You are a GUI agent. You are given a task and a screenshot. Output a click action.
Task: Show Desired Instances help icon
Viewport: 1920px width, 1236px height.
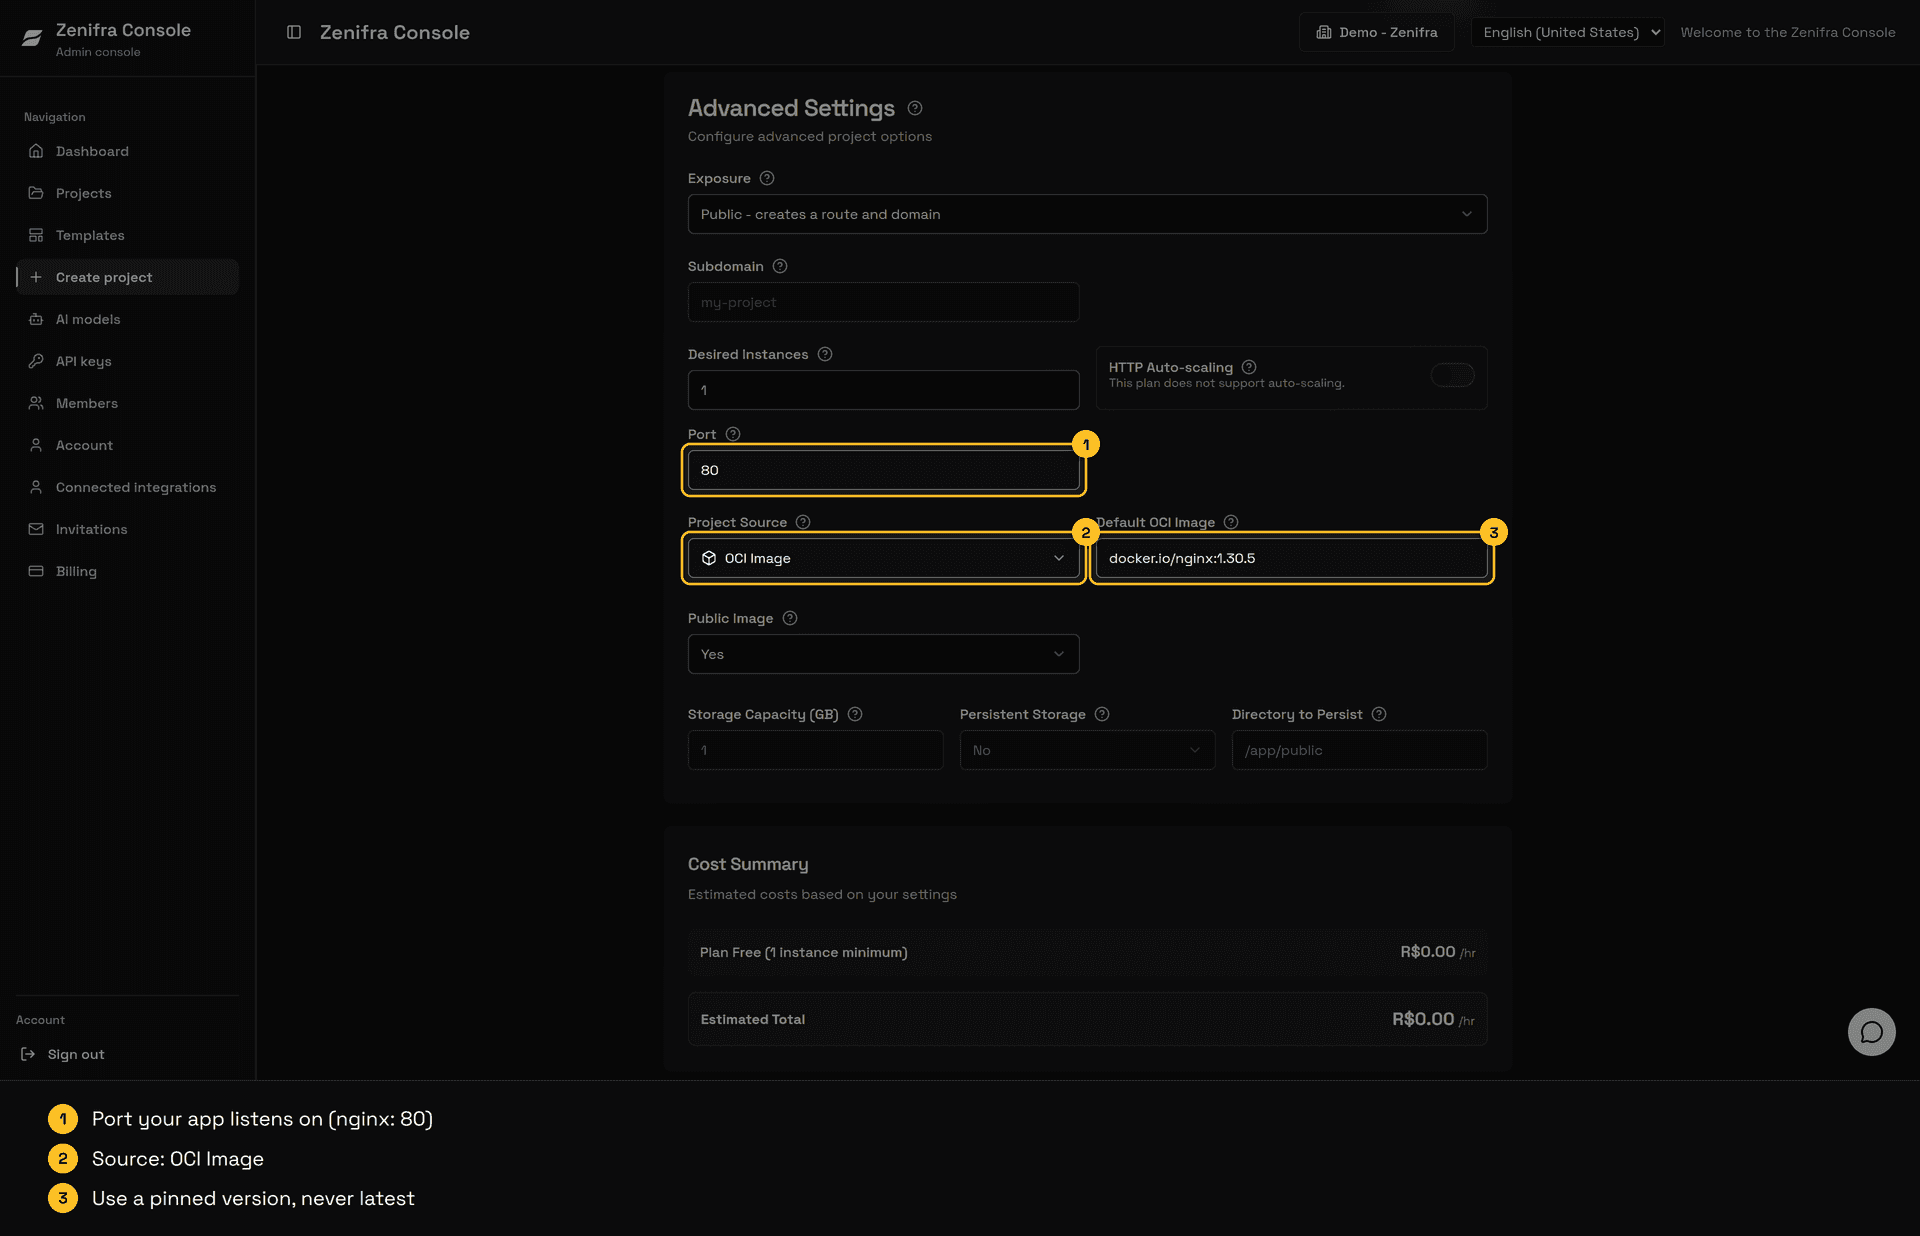point(825,354)
